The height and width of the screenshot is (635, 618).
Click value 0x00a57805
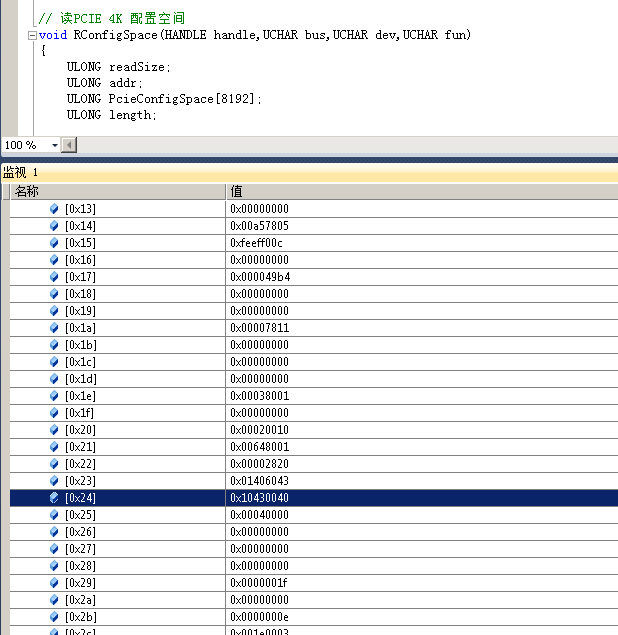point(260,226)
